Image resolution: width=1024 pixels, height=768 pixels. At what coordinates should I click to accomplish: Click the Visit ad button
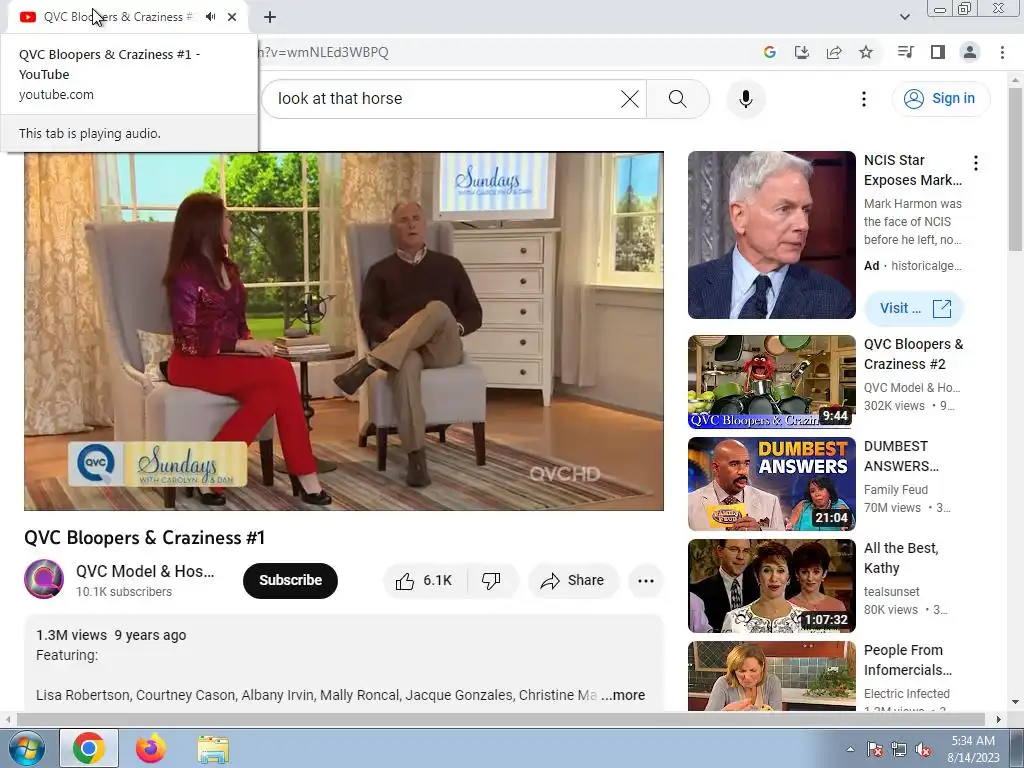914,308
